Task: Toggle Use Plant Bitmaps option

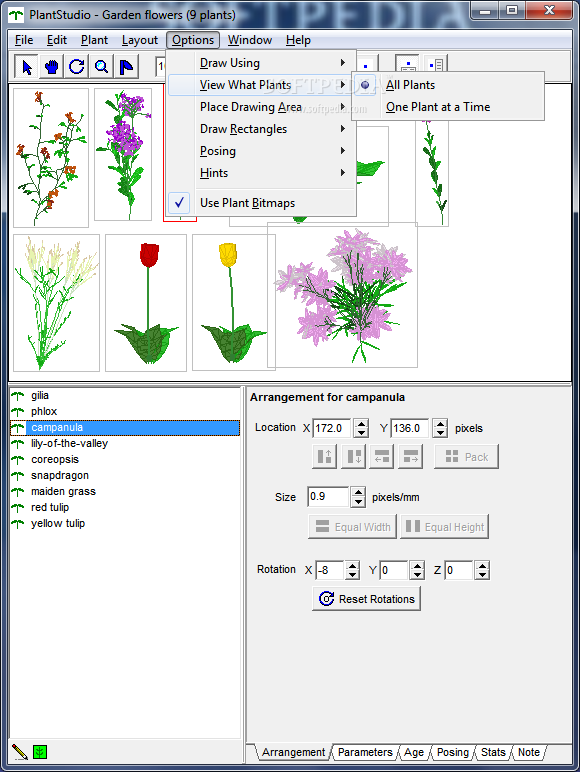Action: [261, 203]
